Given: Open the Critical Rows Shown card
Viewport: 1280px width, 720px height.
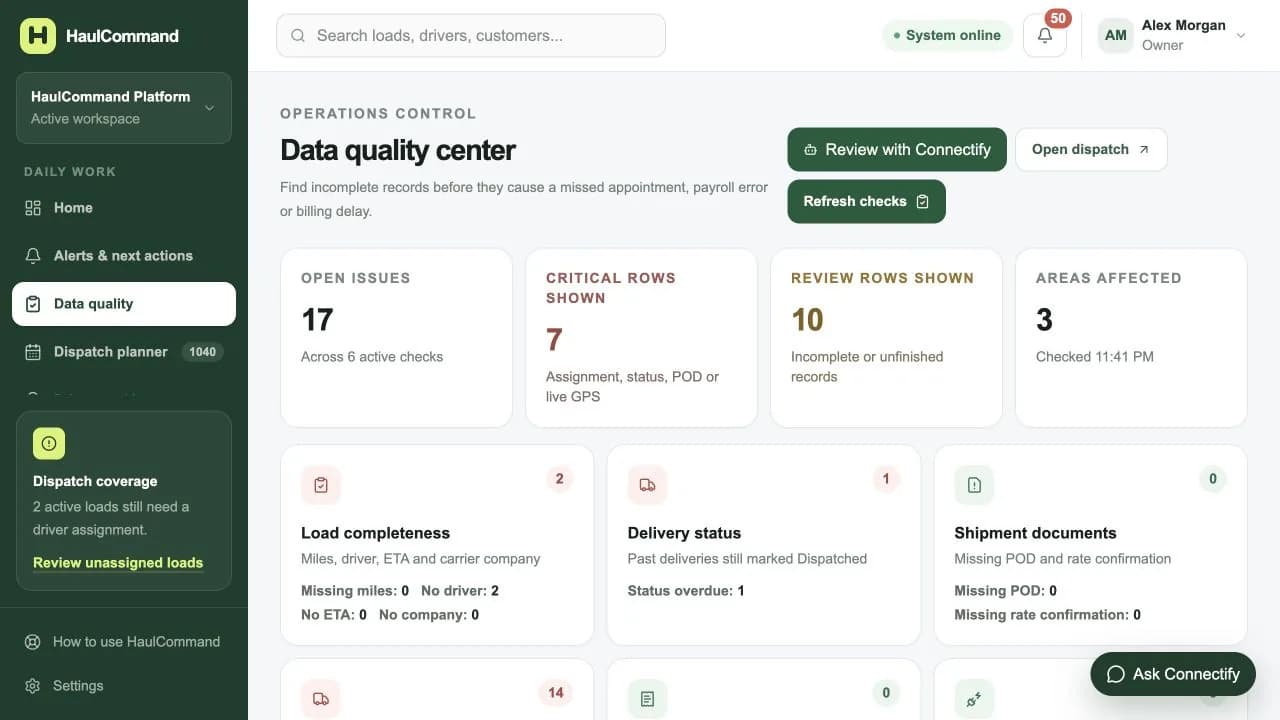Looking at the screenshot, I should point(642,338).
